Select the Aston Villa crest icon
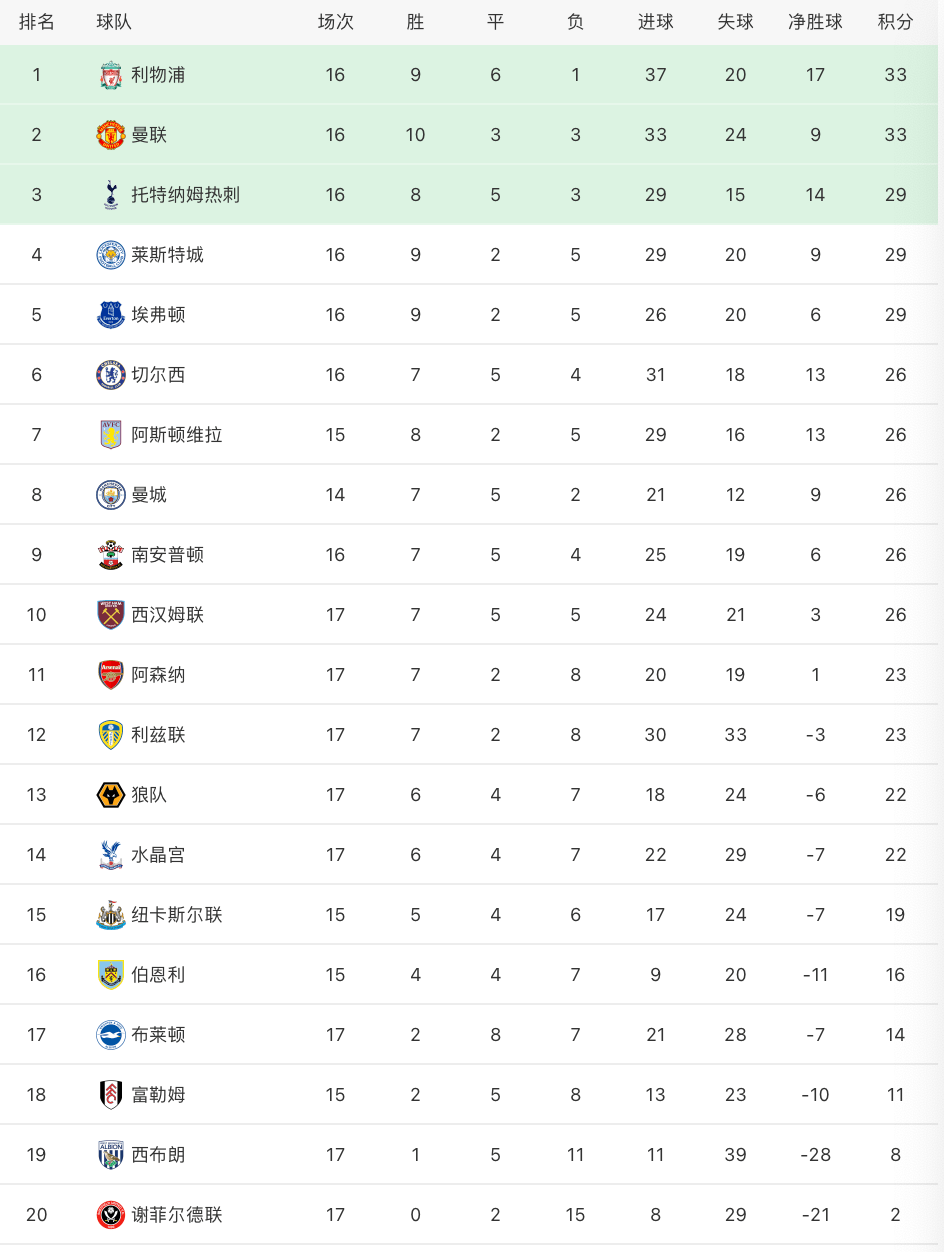The height and width of the screenshot is (1252, 944). pos(110,435)
